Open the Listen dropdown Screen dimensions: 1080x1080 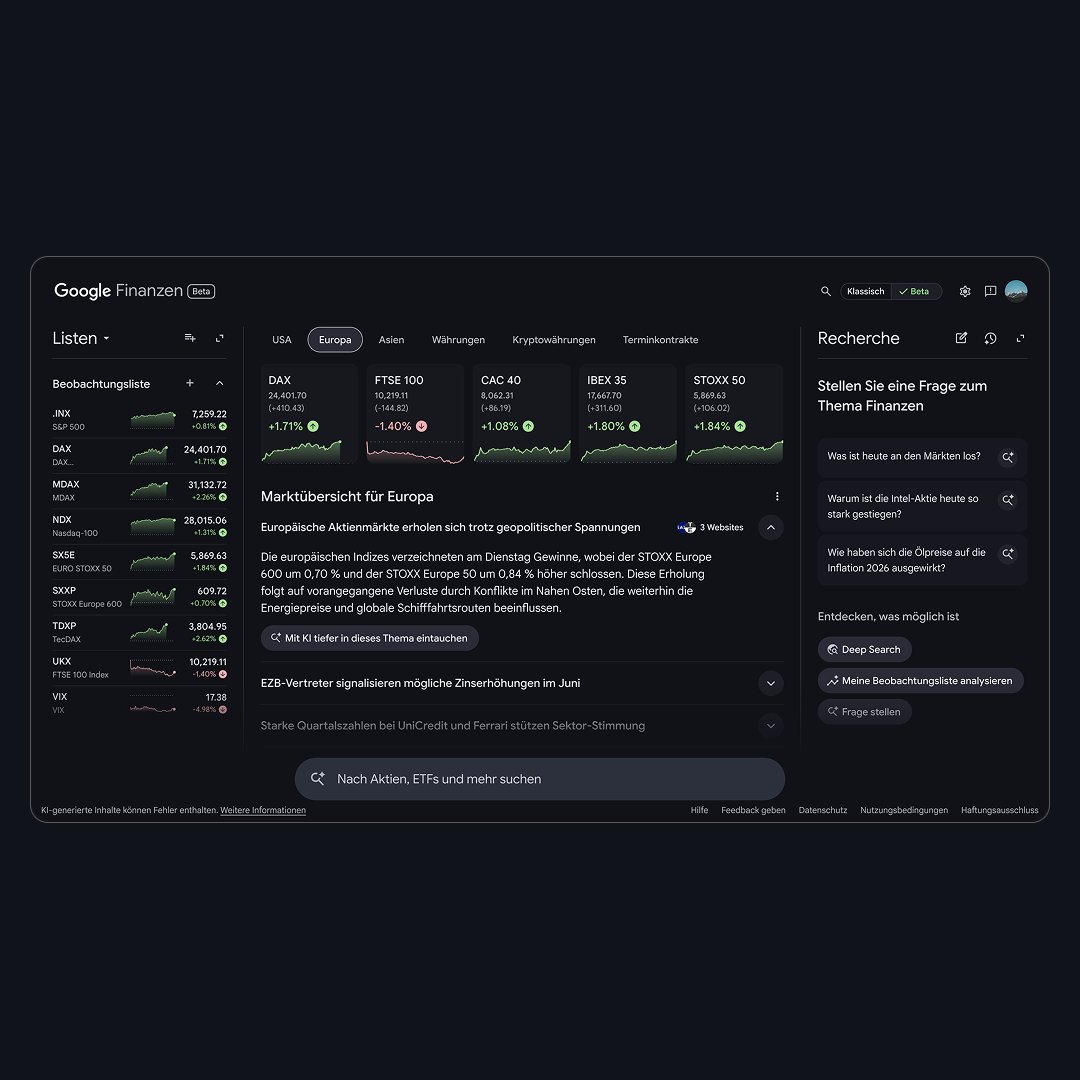pyautogui.click(x=81, y=338)
